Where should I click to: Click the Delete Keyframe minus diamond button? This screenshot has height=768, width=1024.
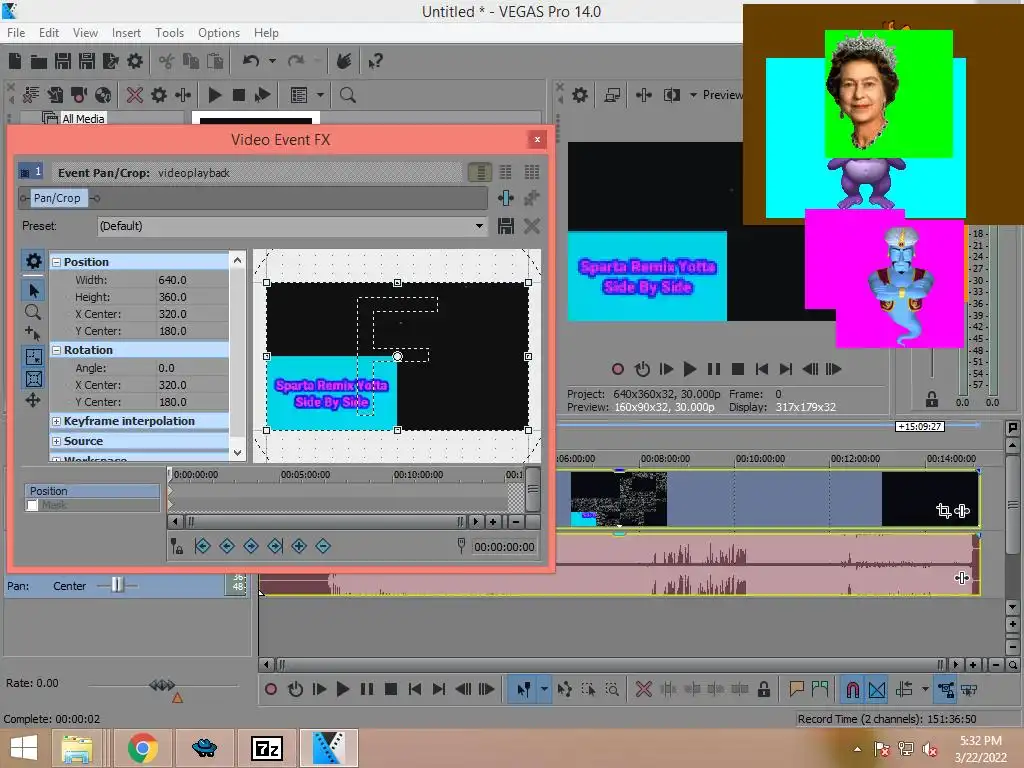(323, 546)
